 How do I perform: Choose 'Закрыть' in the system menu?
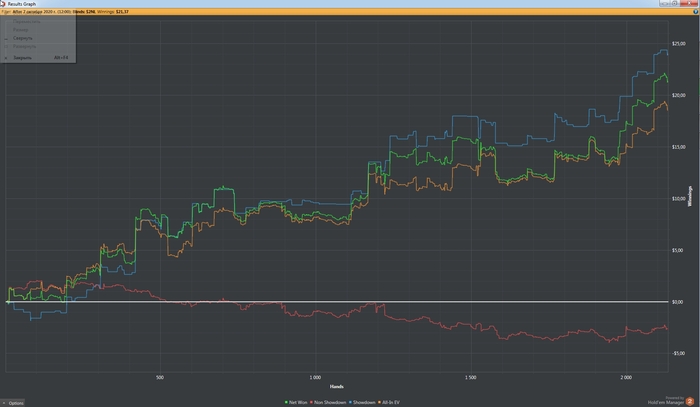coord(38,58)
